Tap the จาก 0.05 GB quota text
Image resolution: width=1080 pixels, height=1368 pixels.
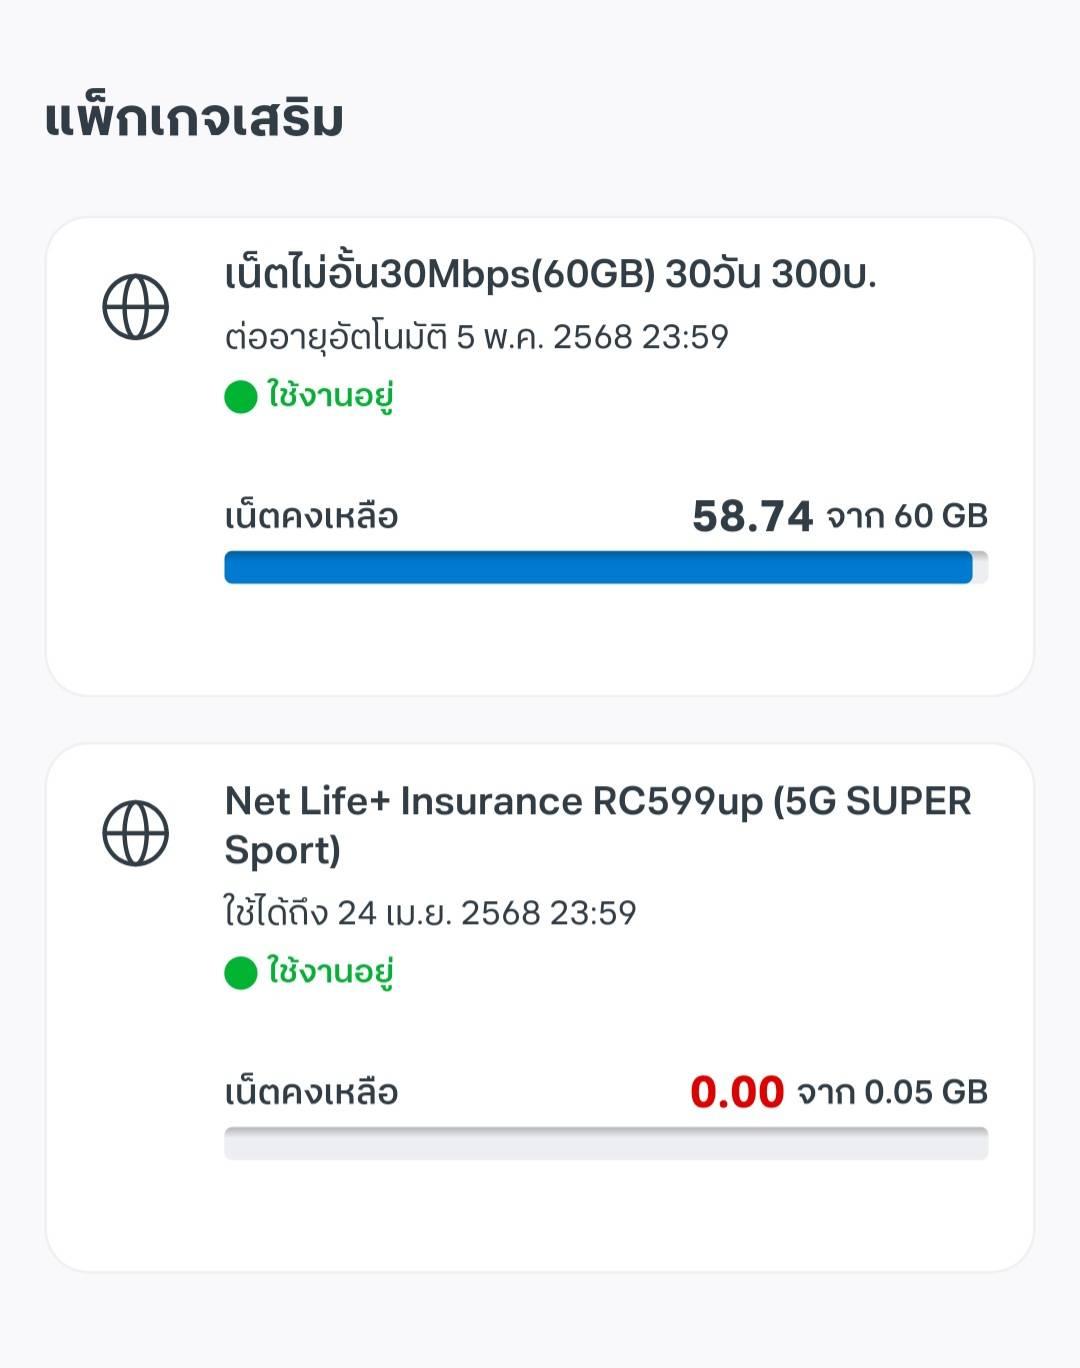[892, 1092]
